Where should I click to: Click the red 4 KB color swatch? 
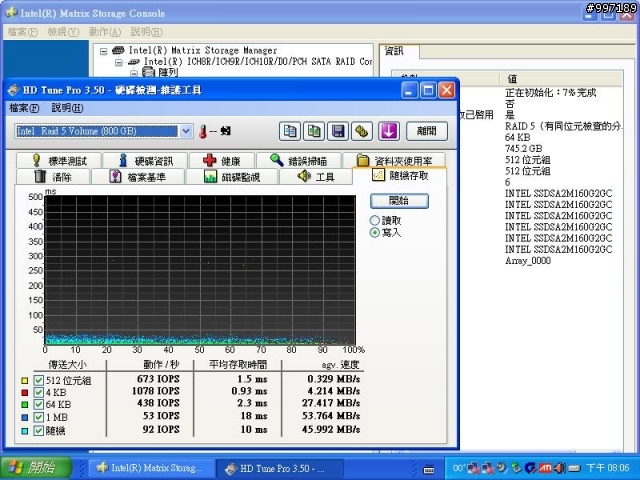point(24,393)
